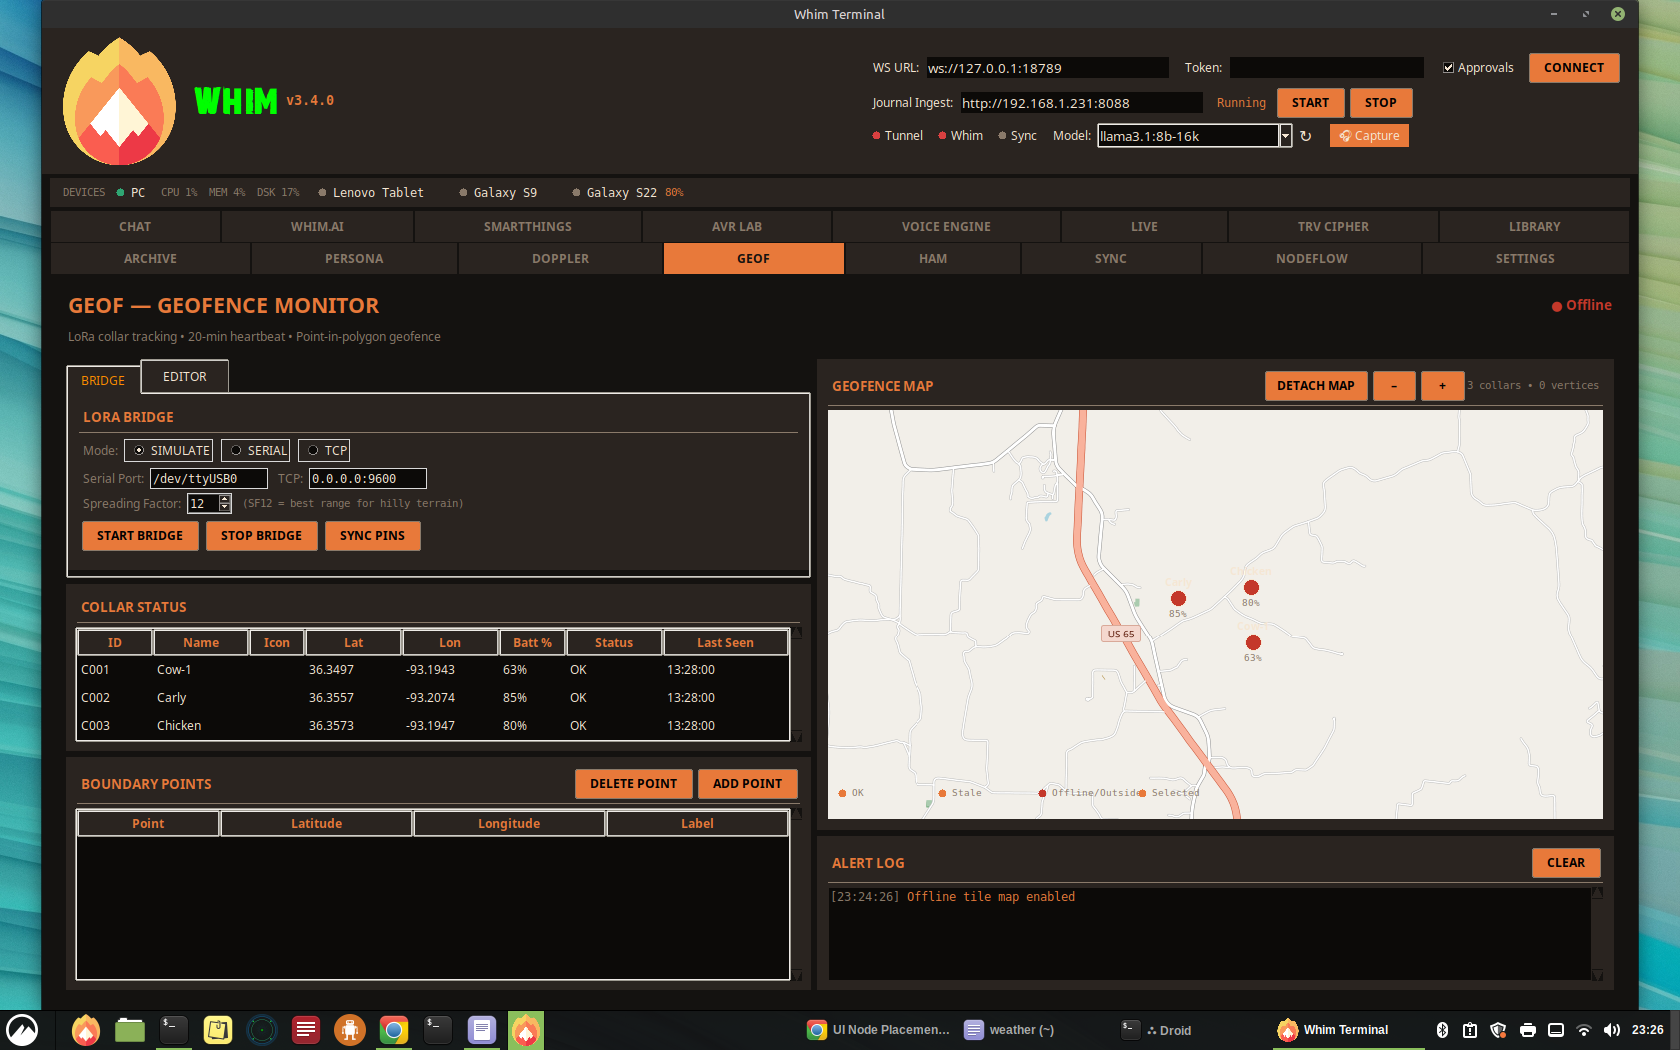The width and height of the screenshot is (1680, 1050).
Task: Click the TCP address field 0.0.0.0:9600
Action: pos(367,479)
